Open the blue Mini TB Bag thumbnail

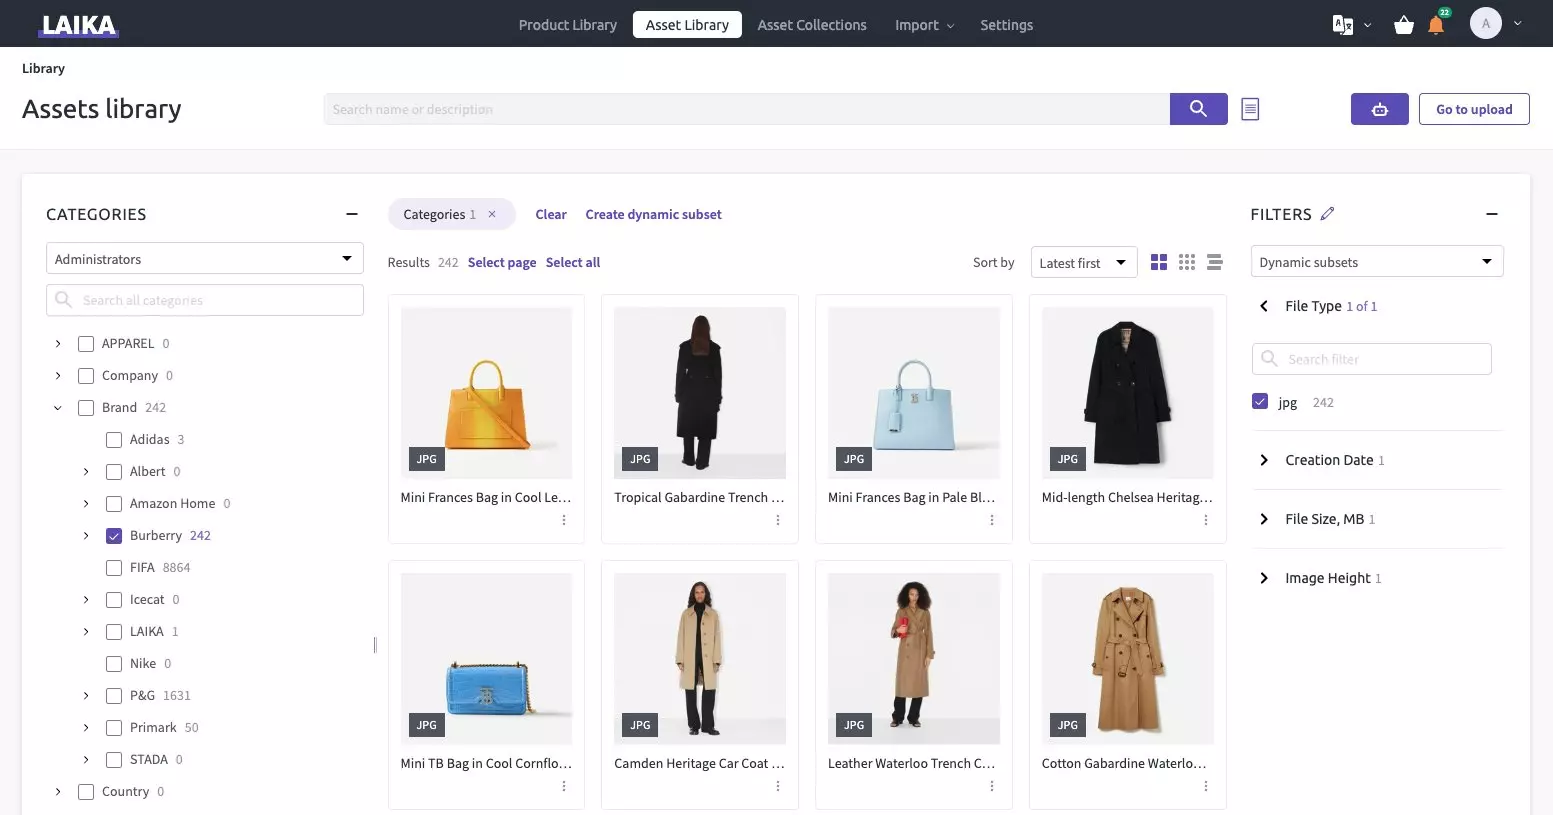pyautogui.click(x=486, y=659)
